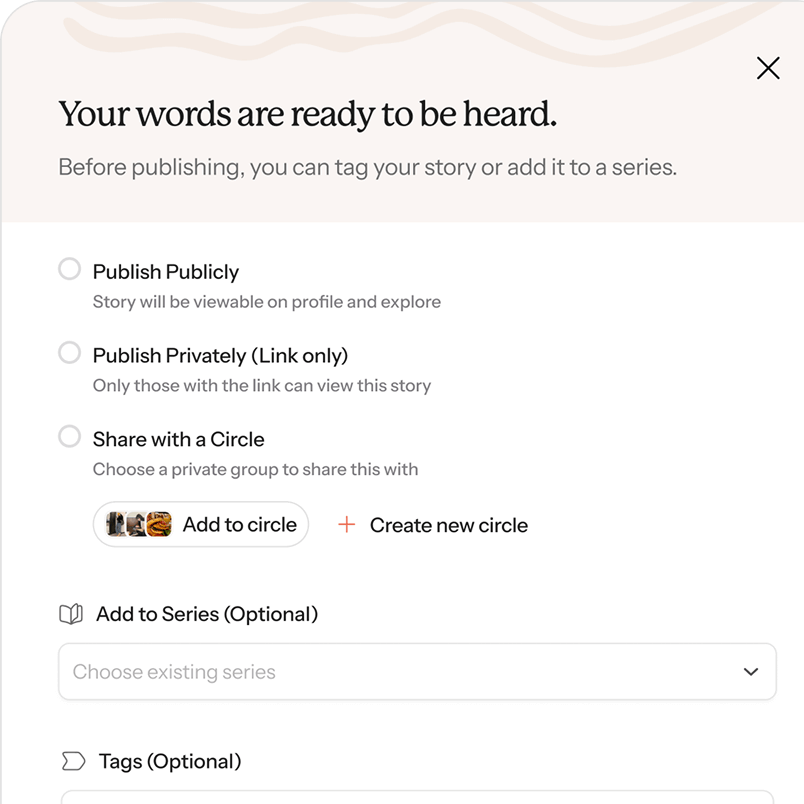Click the Publish Publicly label text
This screenshot has width=804, height=804.
click(x=166, y=272)
